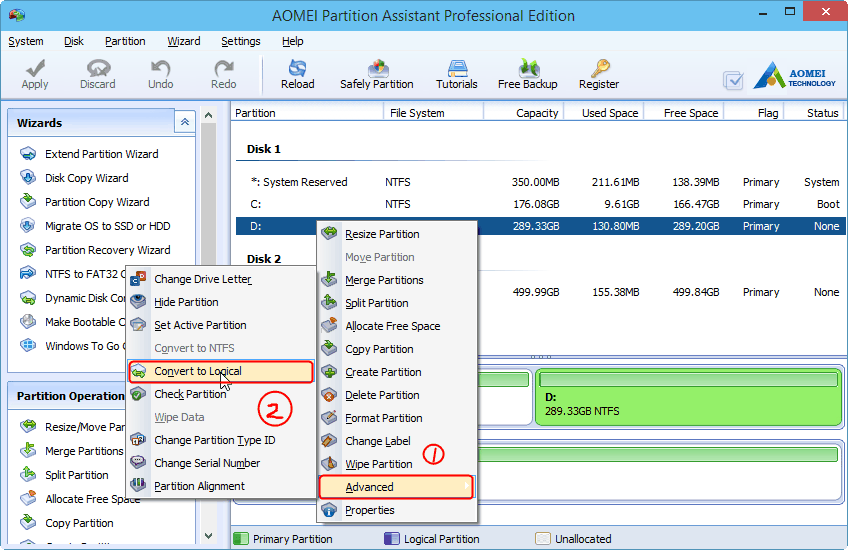
Task: Choose Delete Partition in context menu
Action: [397, 395]
